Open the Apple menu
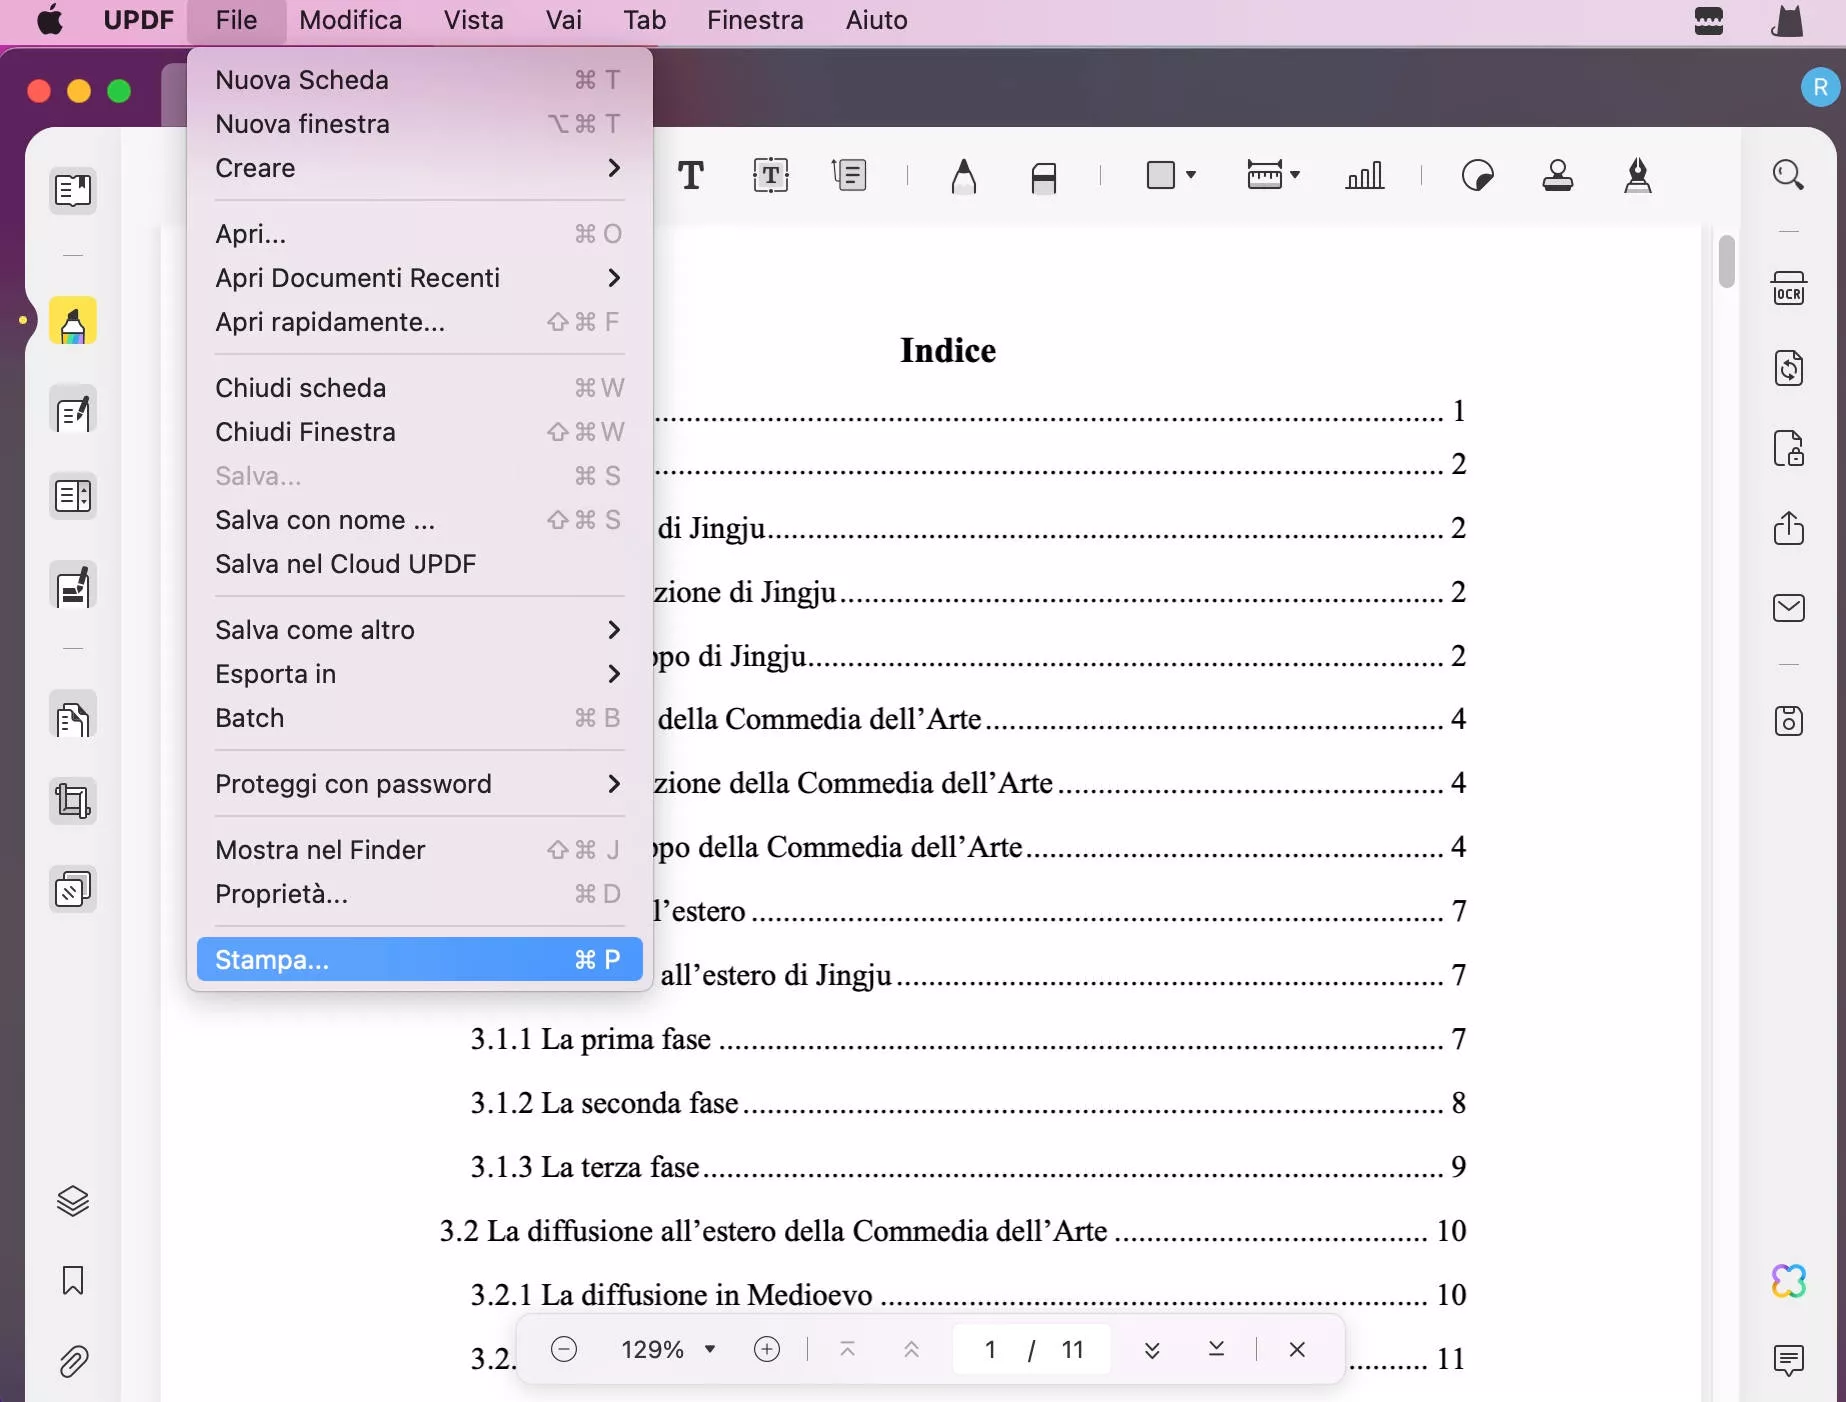This screenshot has height=1402, width=1846. [50, 20]
